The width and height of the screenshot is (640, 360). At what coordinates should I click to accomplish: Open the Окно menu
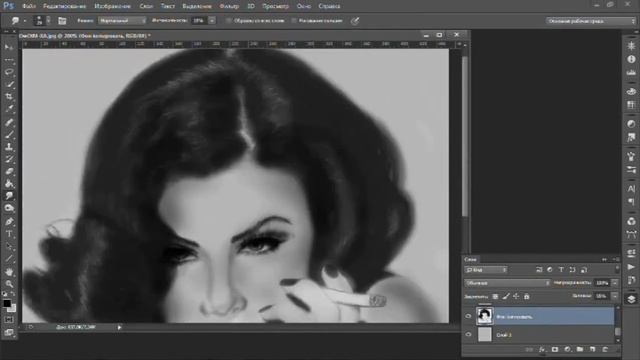[x=304, y=6]
